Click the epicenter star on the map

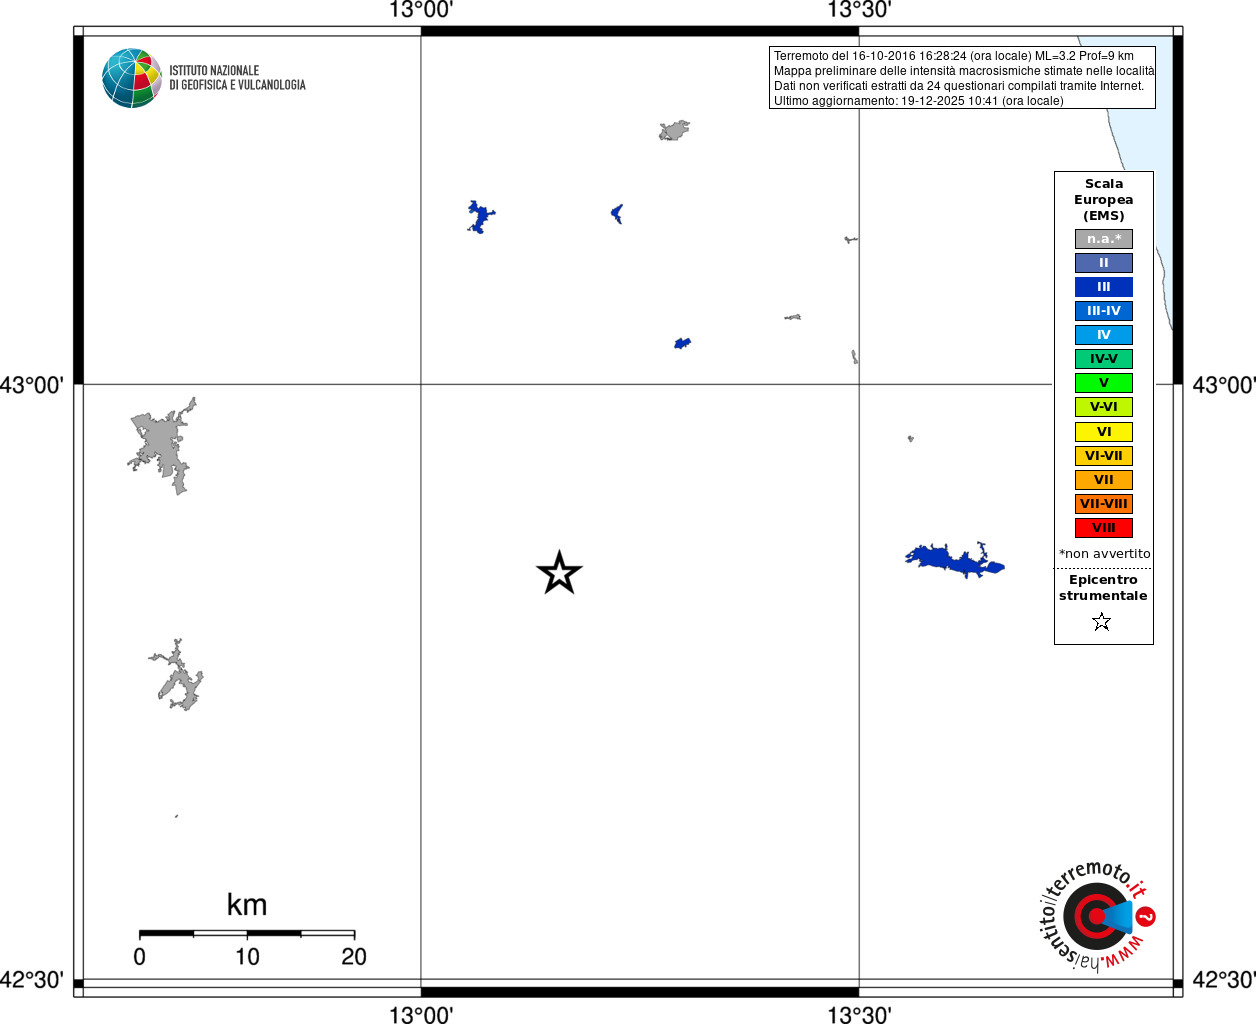pos(559,573)
